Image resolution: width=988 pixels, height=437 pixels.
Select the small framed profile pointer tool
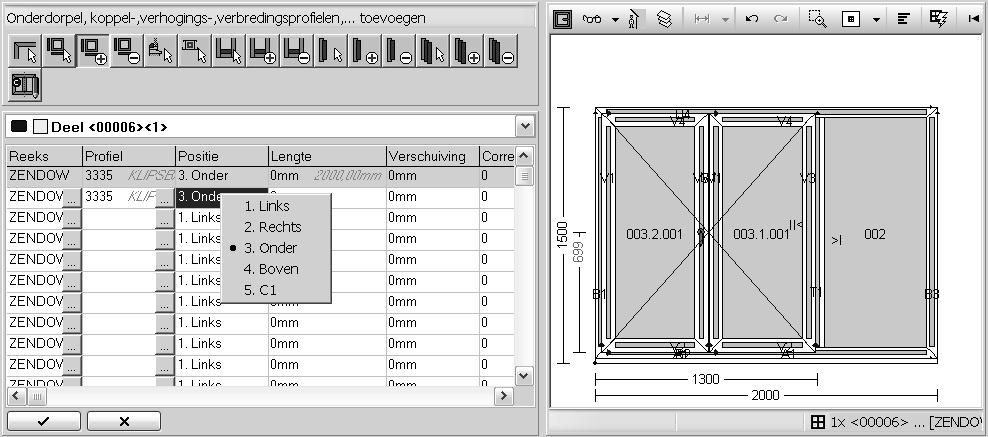[x=195, y=51]
